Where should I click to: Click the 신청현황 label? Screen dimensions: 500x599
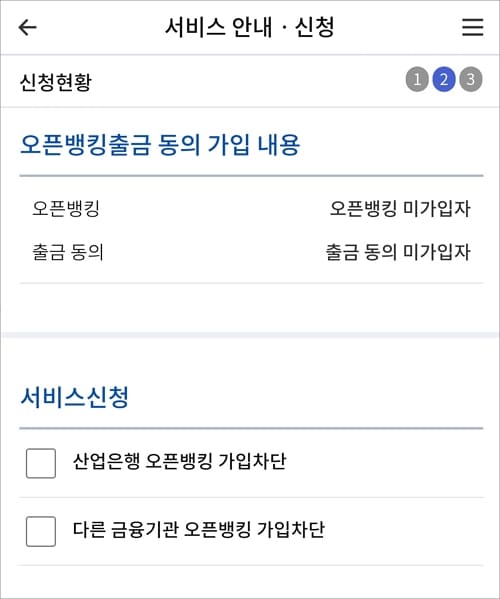click(x=56, y=82)
